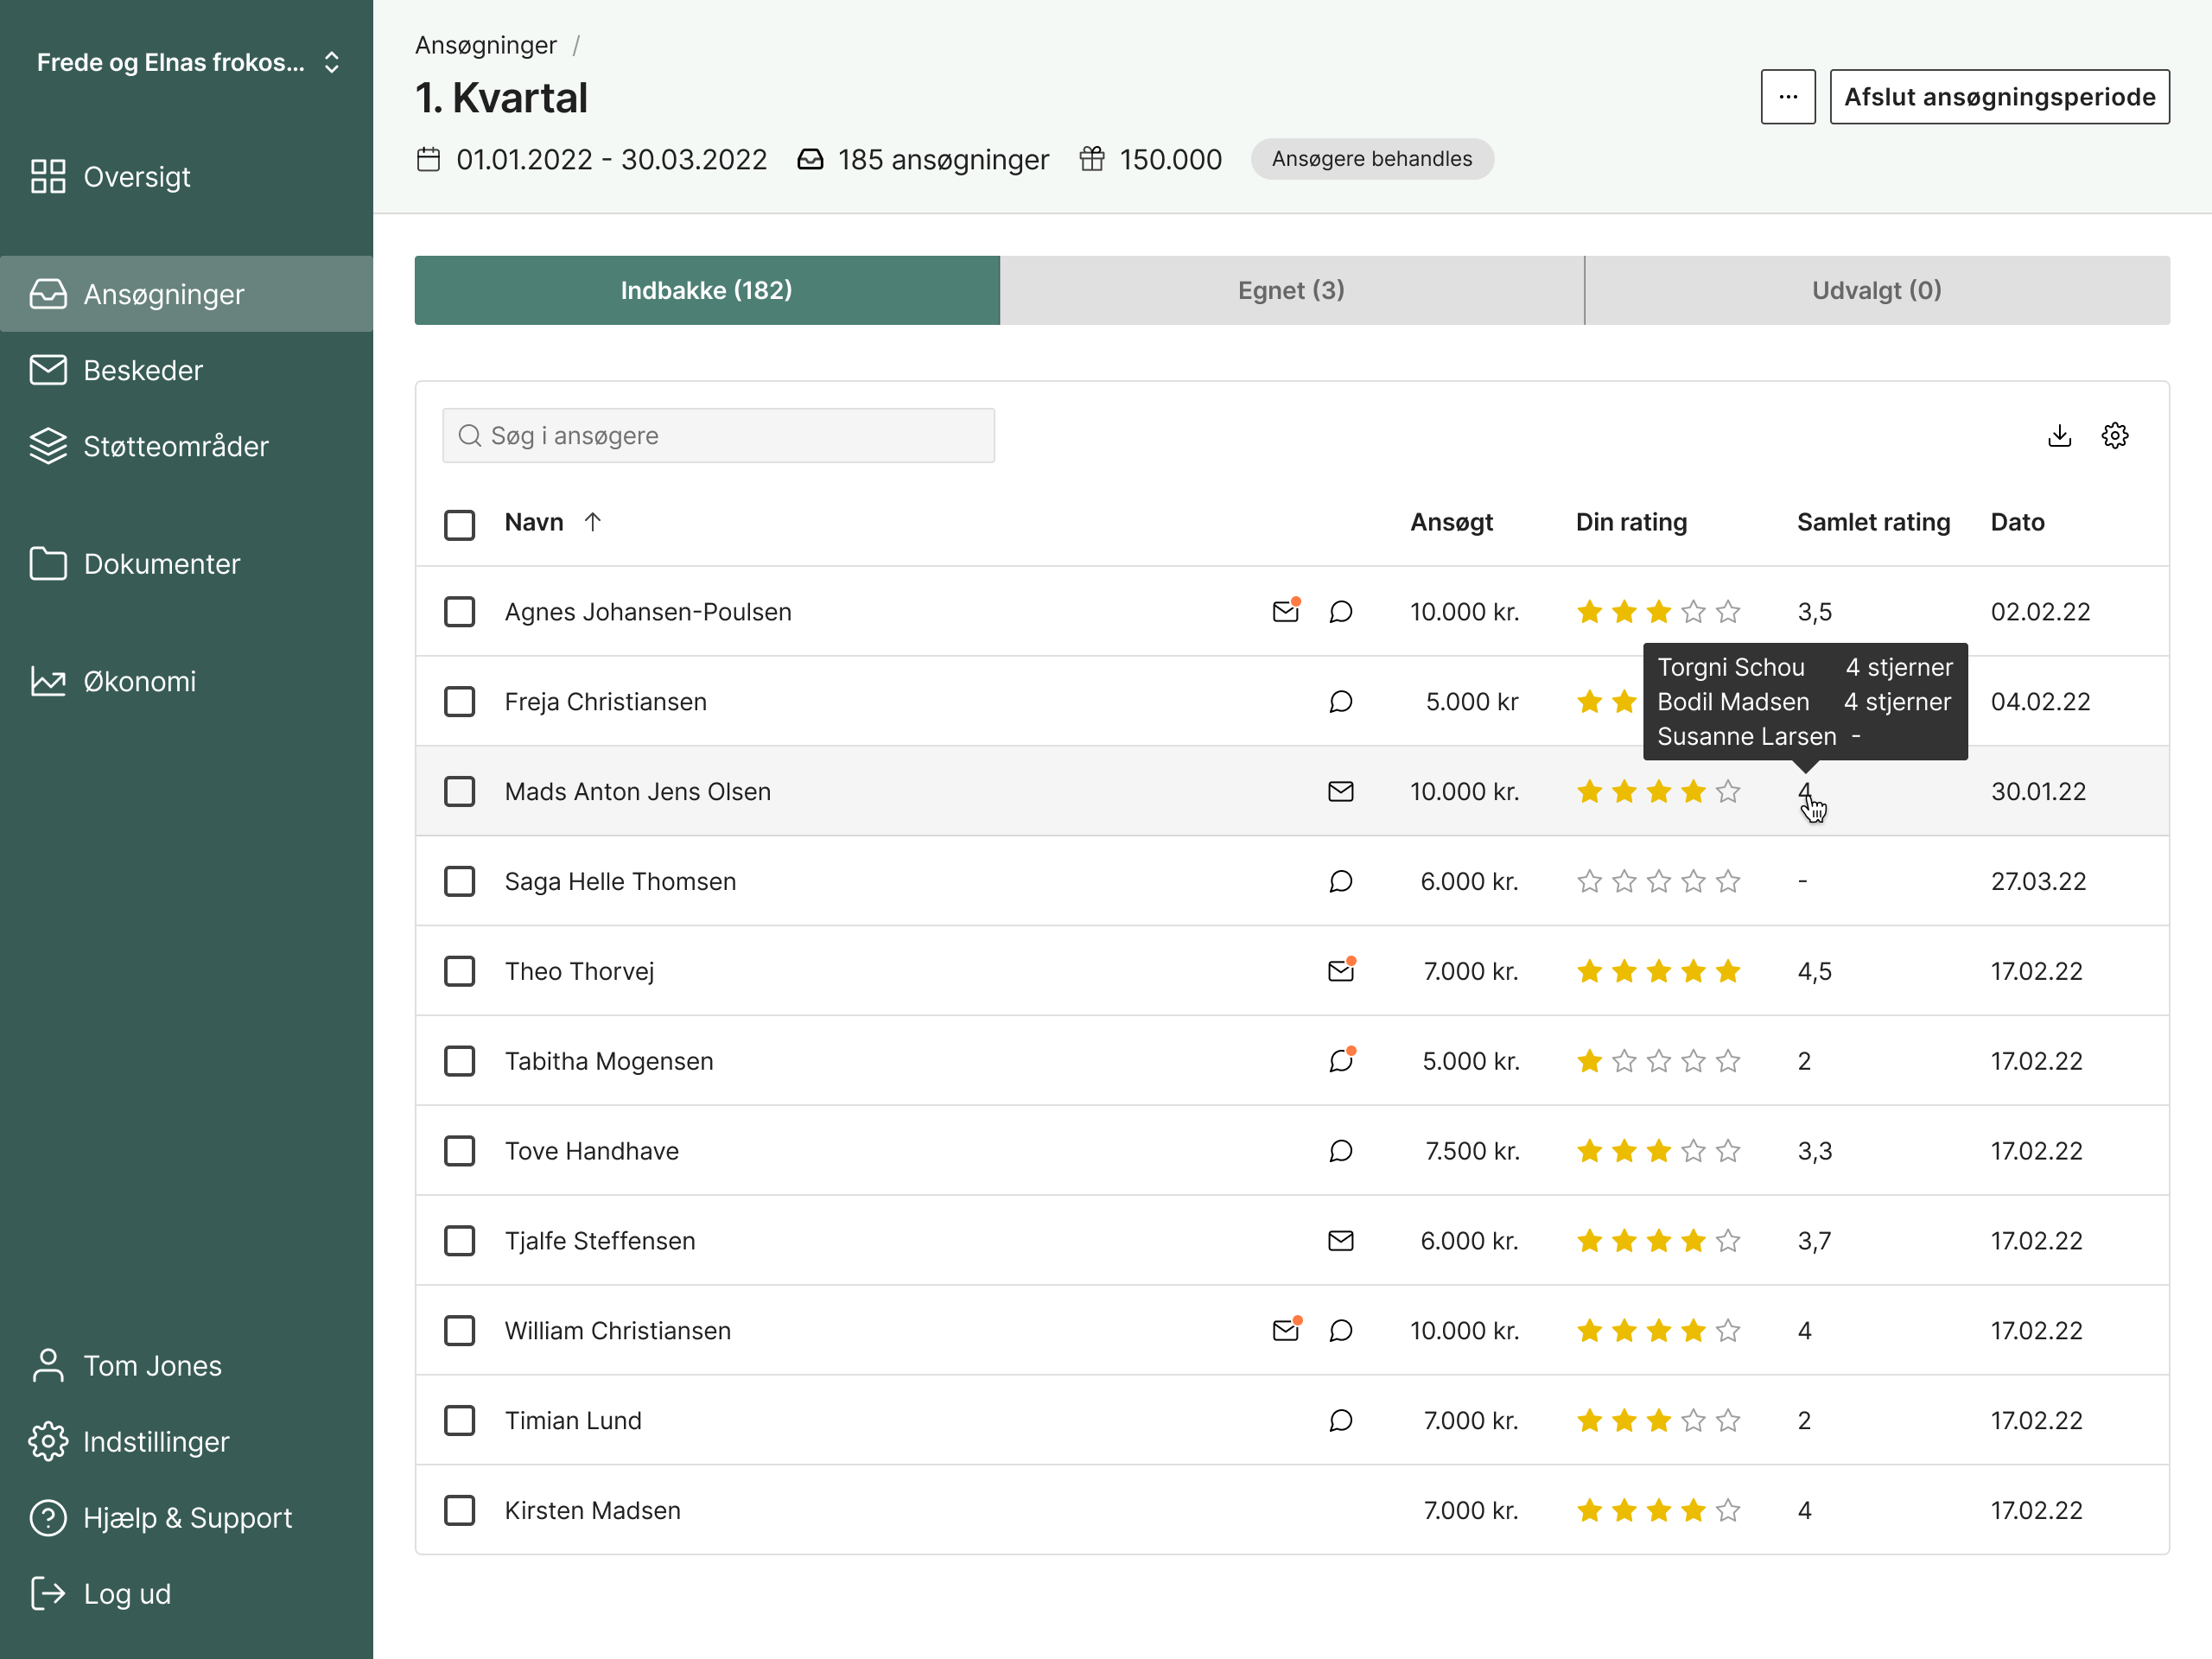Viewport: 2212px width, 1659px height.
Task: Click Afslut ansøgningsperiode button
Action: [x=1999, y=96]
